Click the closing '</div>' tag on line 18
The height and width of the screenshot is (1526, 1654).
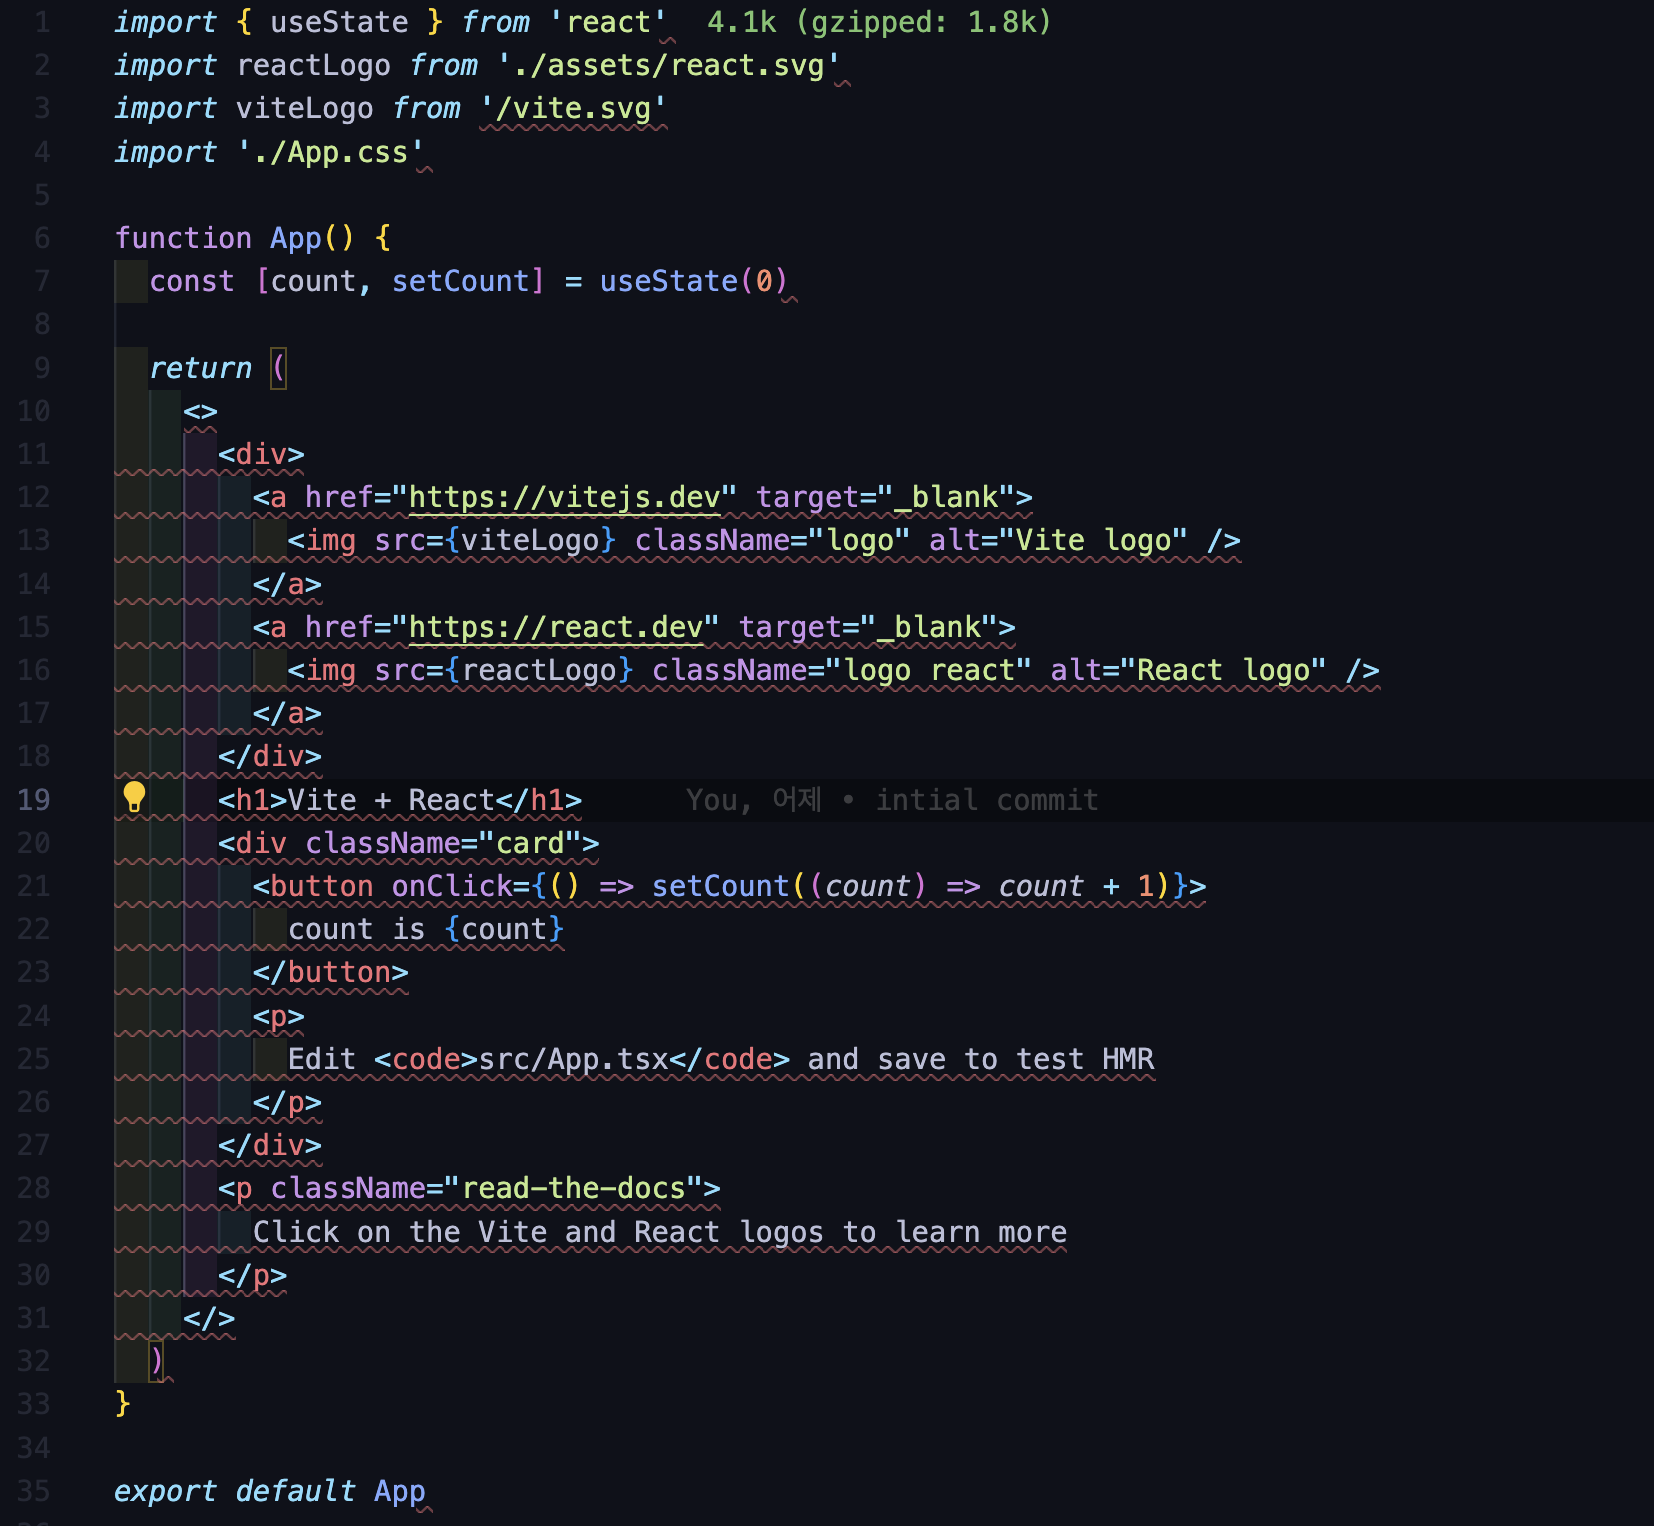(270, 756)
